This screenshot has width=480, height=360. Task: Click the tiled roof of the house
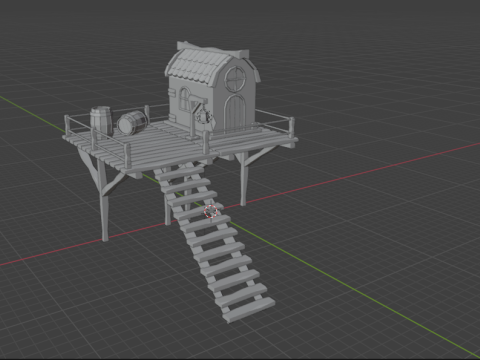197,68
